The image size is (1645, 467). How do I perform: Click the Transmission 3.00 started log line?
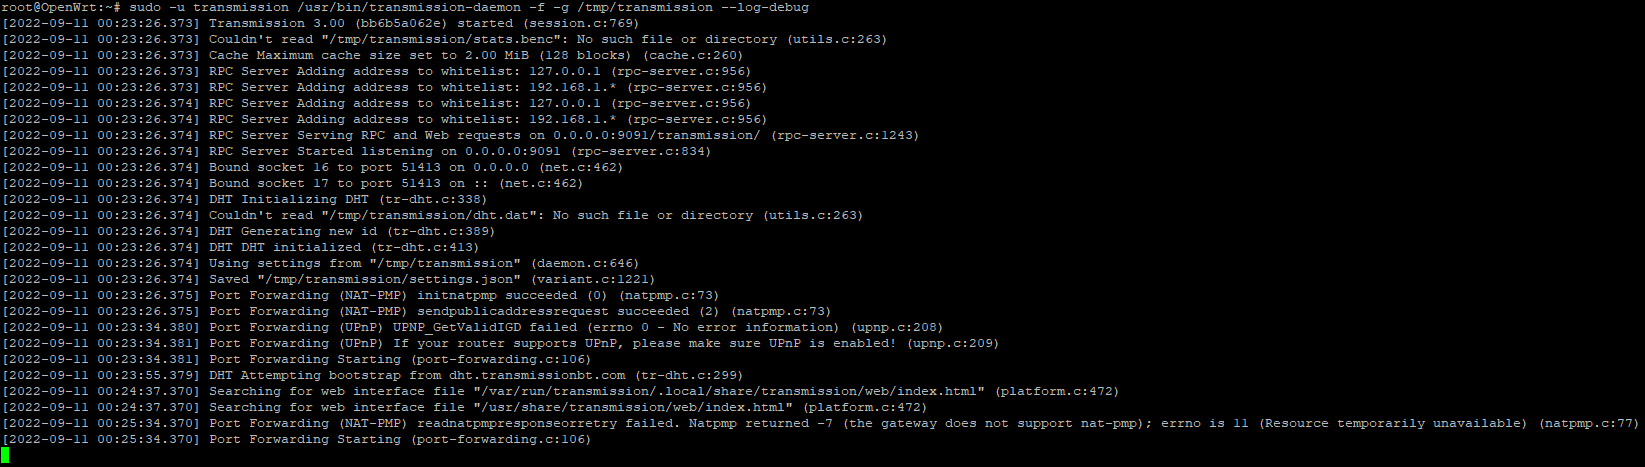320,23
